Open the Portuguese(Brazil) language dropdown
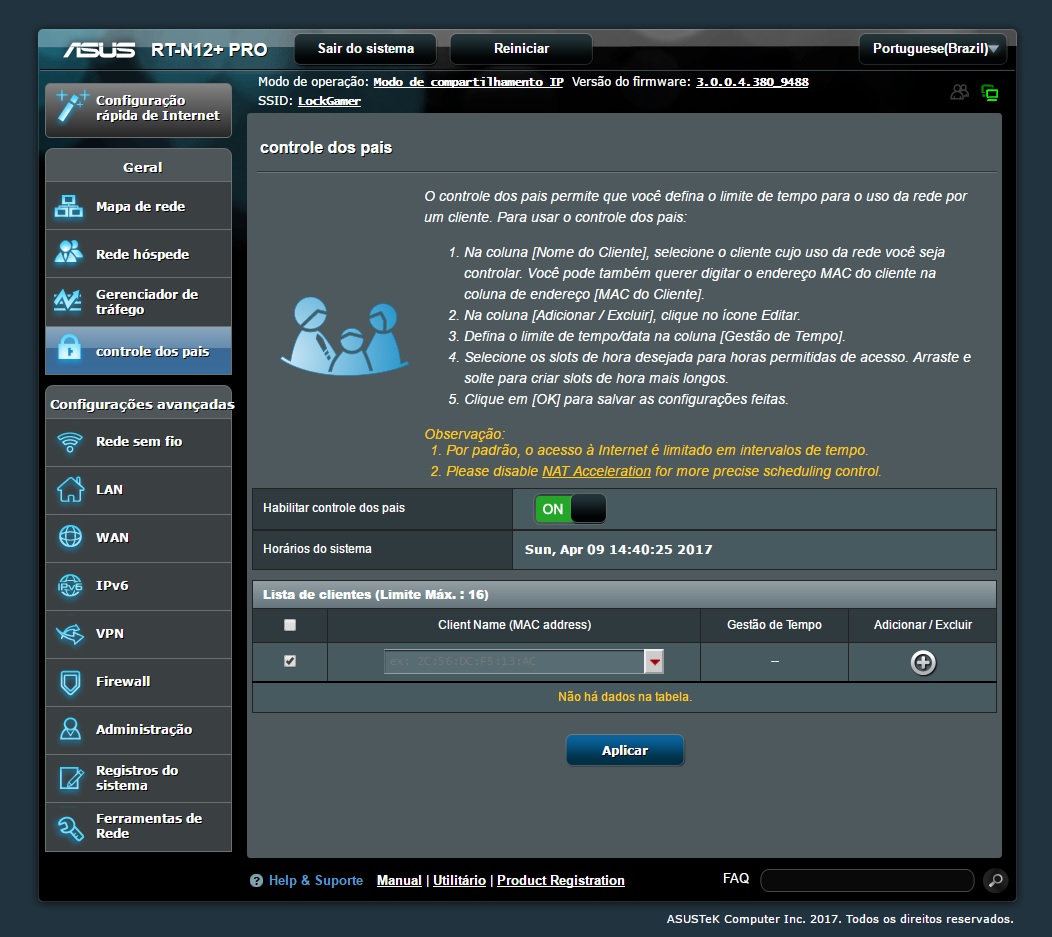The image size is (1052, 937). click(931, 48)
